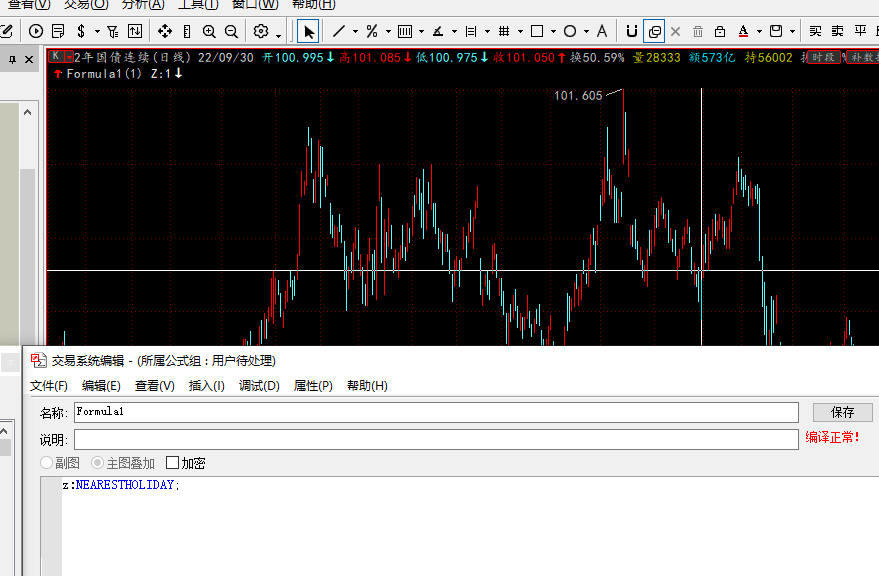Click the red underlined A color icon
Screen dimensions: 879x576
pyautogui.click(x=743, y=31)
